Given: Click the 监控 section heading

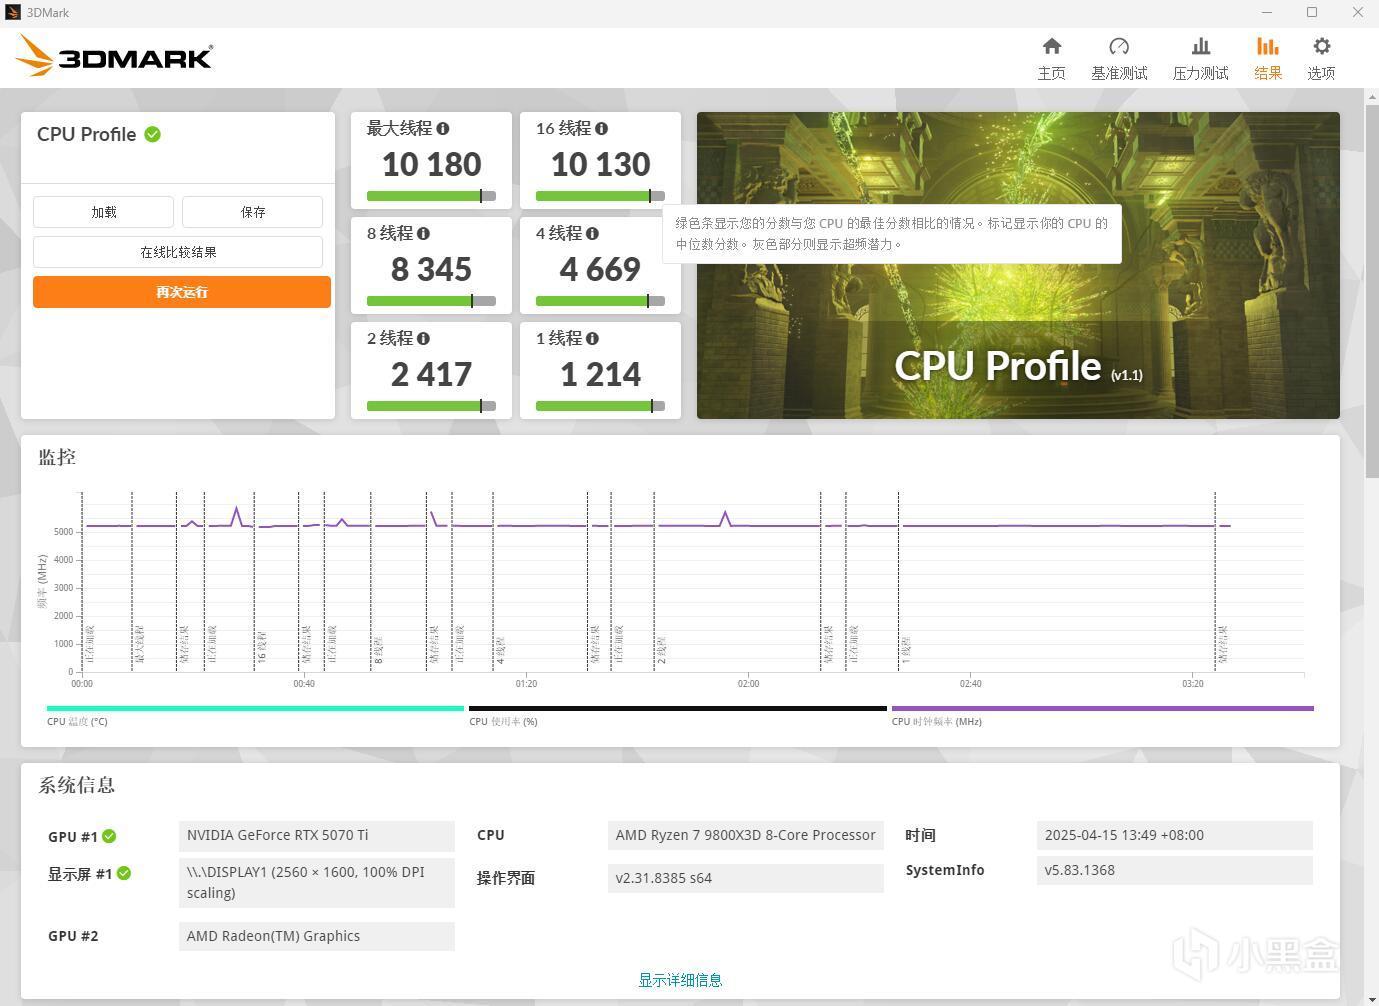Looking at the screenshot, I should 57,457.
